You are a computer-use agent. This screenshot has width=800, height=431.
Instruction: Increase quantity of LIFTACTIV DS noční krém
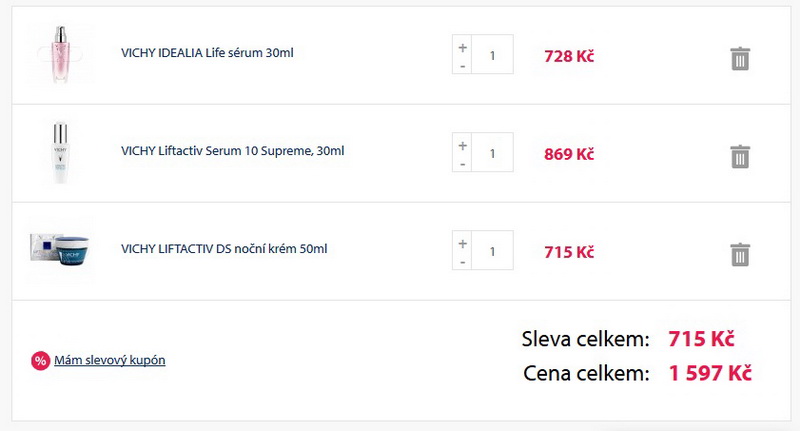[x=462, y=243]
